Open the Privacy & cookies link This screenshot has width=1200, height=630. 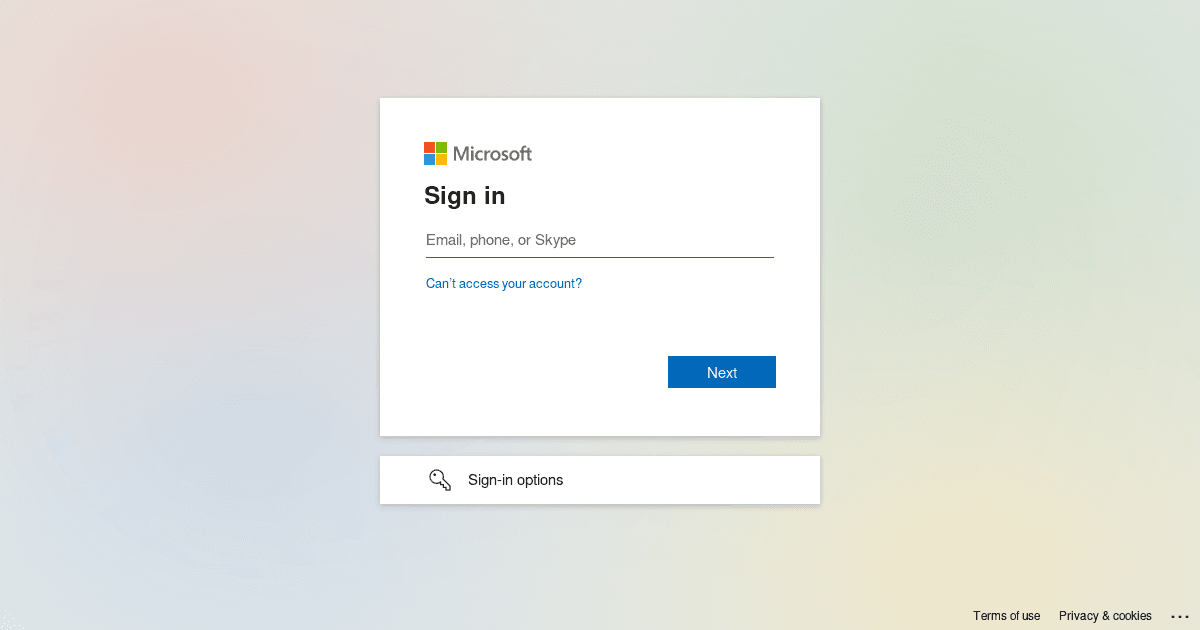[1105, 616]
